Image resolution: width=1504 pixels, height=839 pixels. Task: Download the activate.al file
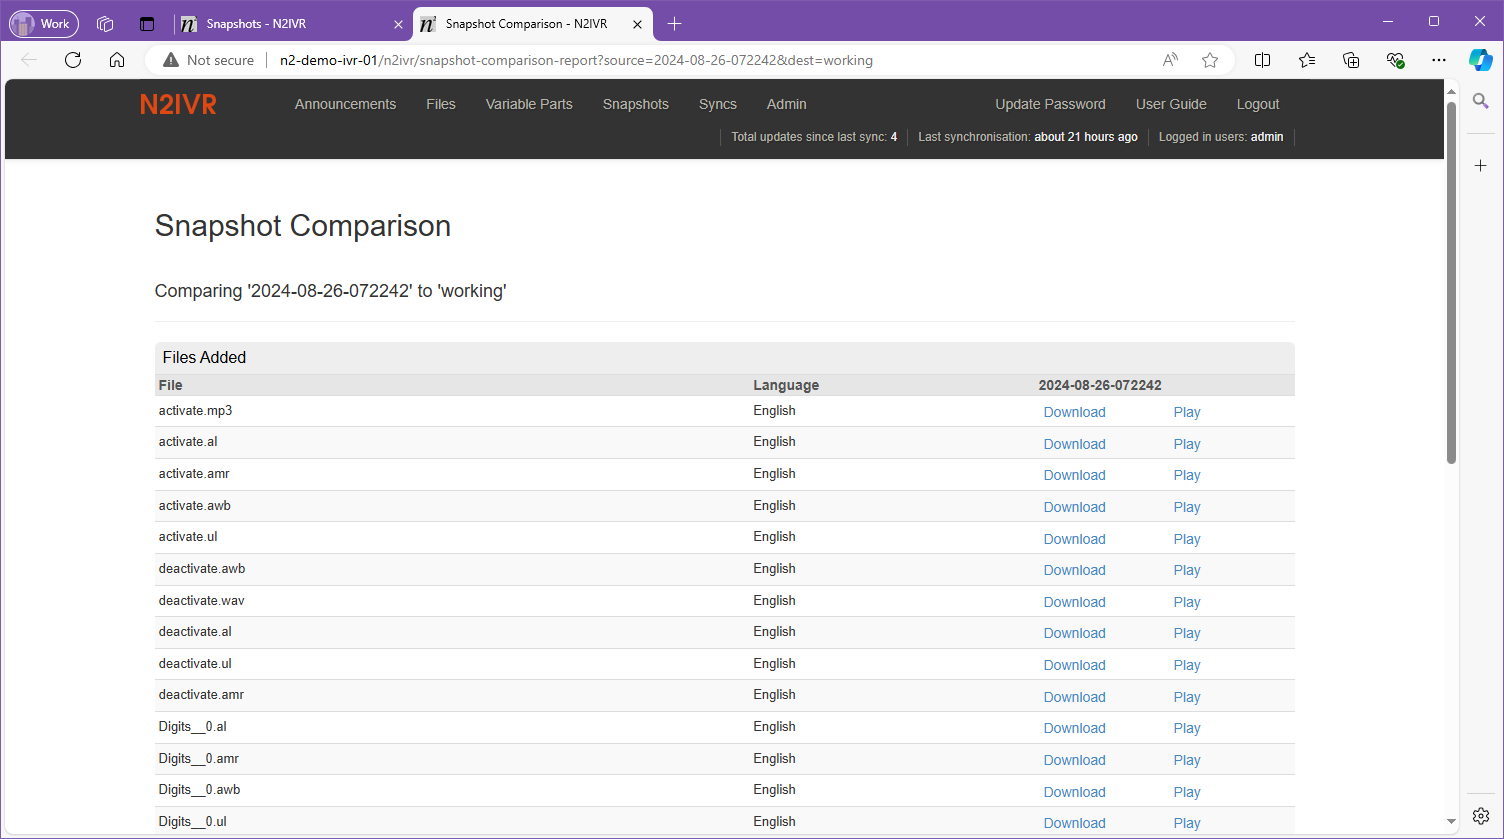[1074, 444]
